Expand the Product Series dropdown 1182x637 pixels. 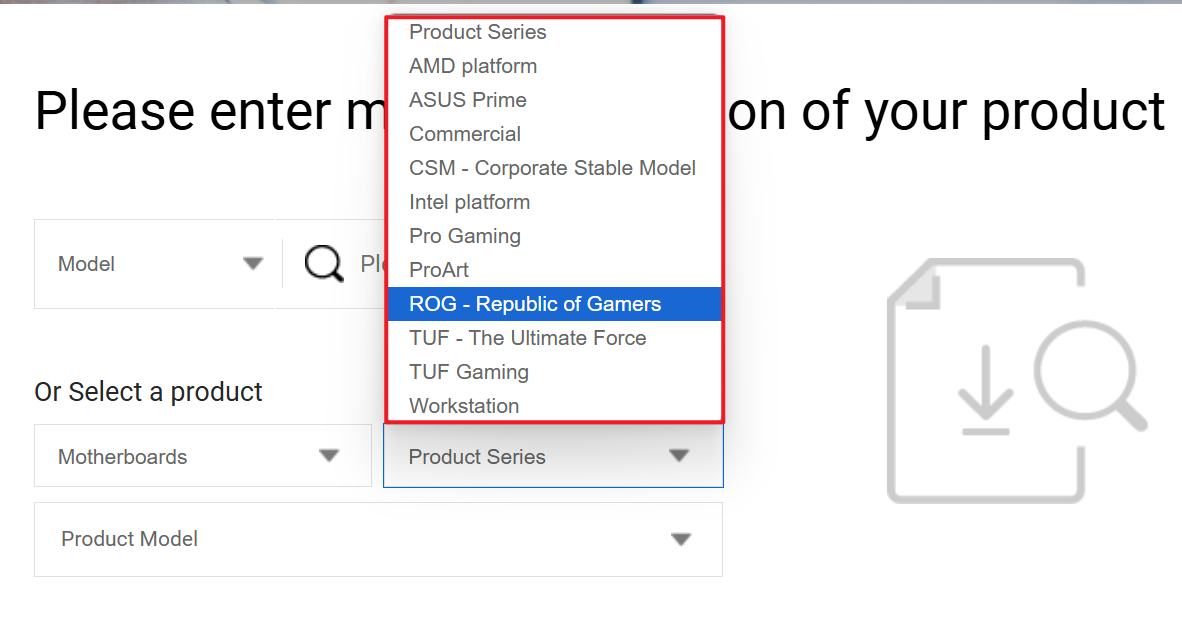(553, 456)
